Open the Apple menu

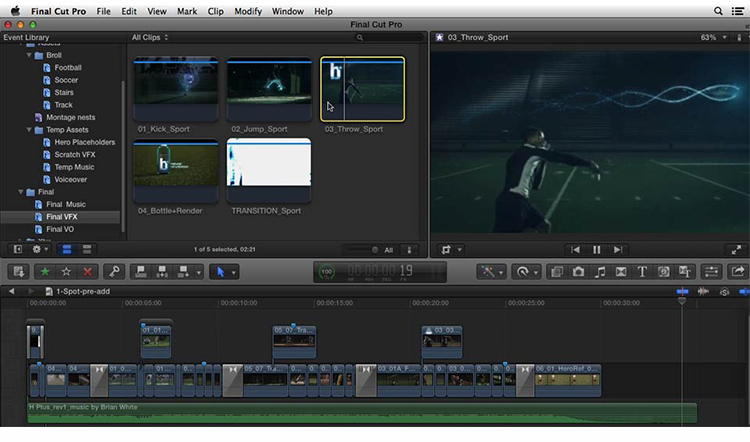point(15,11)
